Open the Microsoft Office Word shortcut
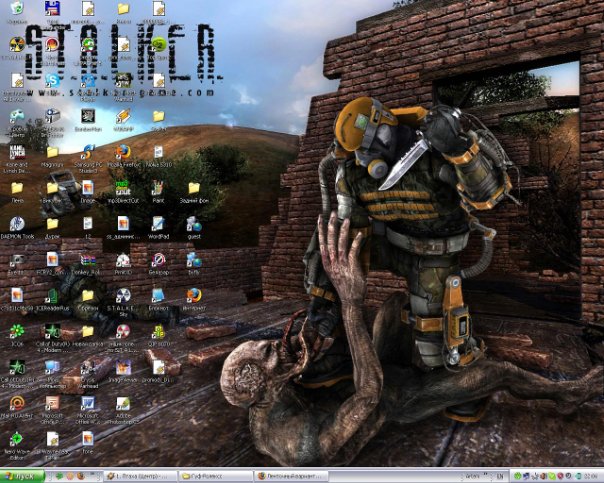Viewport: 604px width, 483px height. click(x=88, y=404)
